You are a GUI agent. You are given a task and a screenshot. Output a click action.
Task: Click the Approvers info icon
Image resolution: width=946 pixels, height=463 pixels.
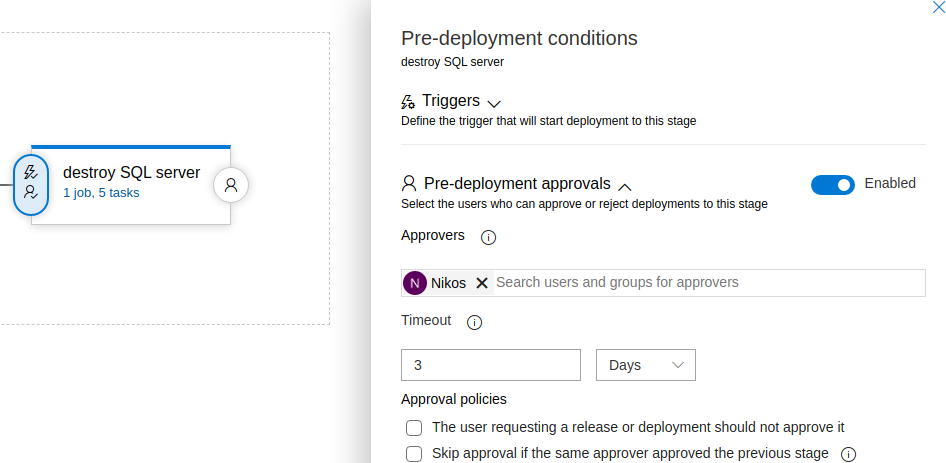coord(488,237)
